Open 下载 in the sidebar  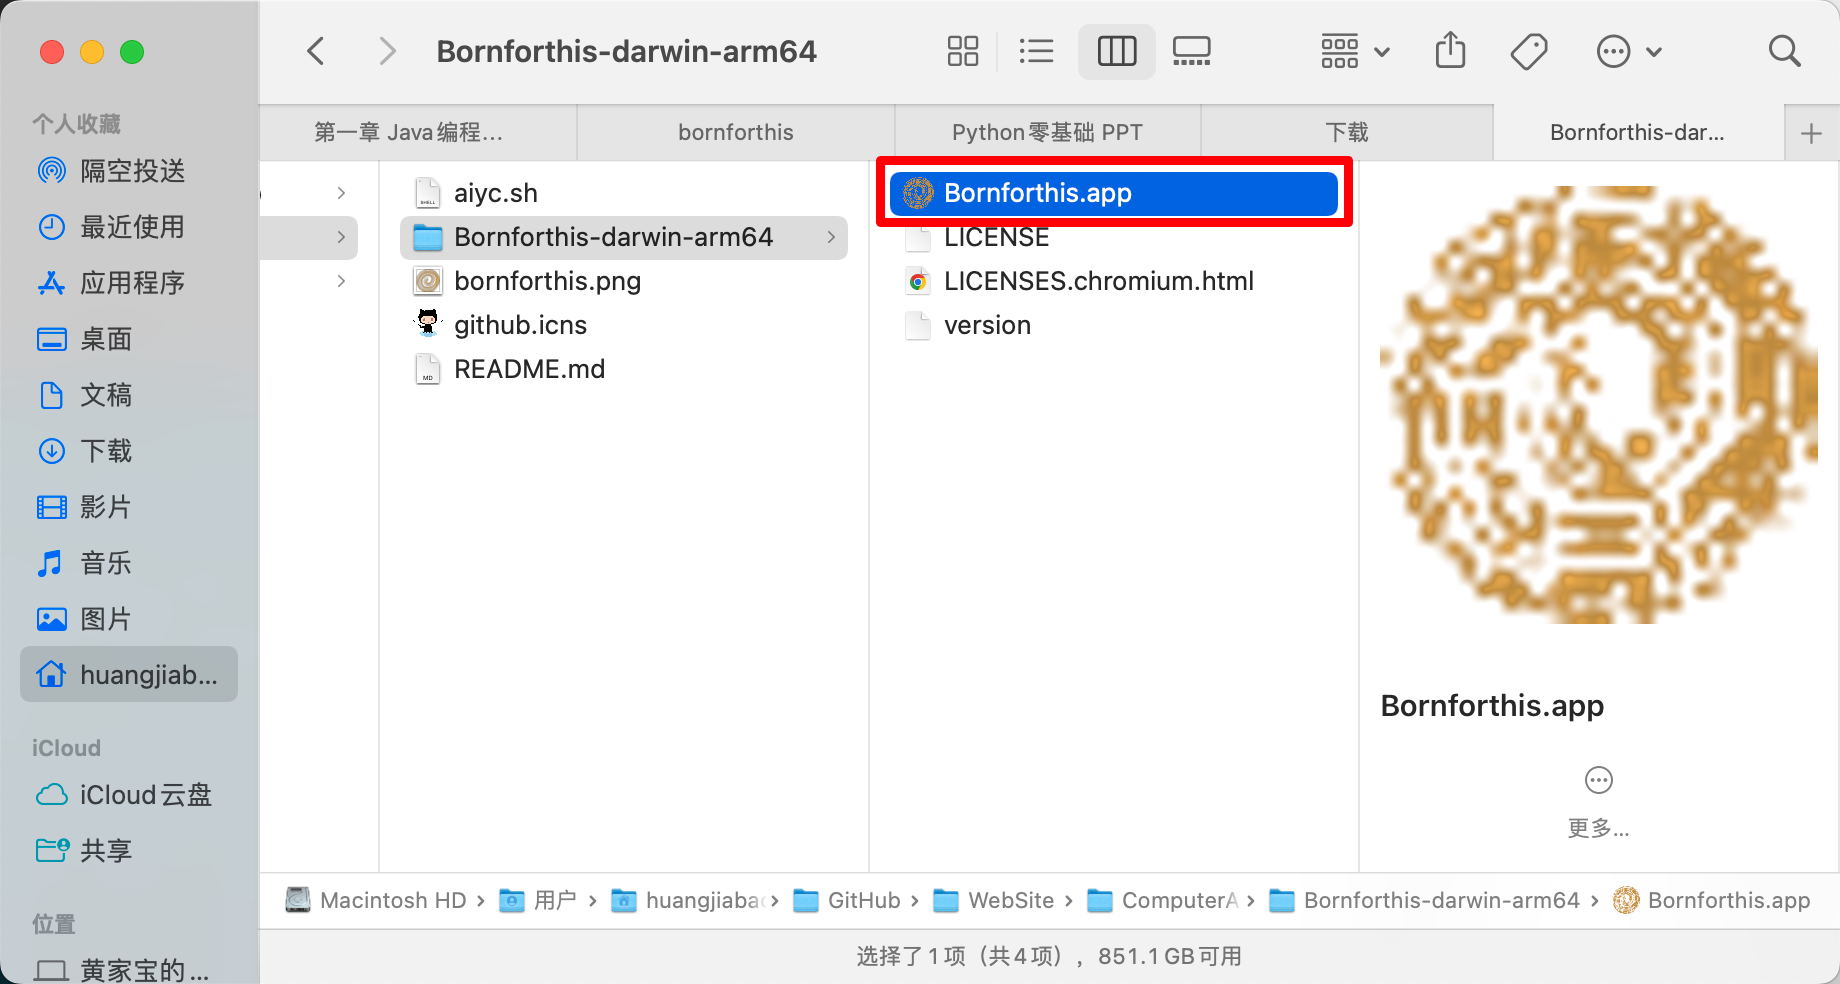pyautogui.click(x=129, y=451)
